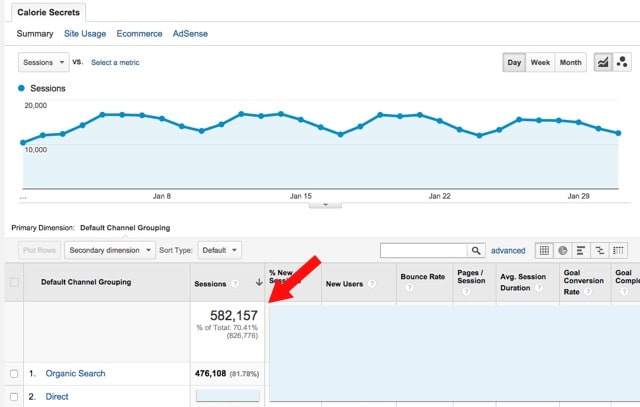Check the Direct row checkbox
Screen dimensions: 640x407
click(x=14, y=397)
